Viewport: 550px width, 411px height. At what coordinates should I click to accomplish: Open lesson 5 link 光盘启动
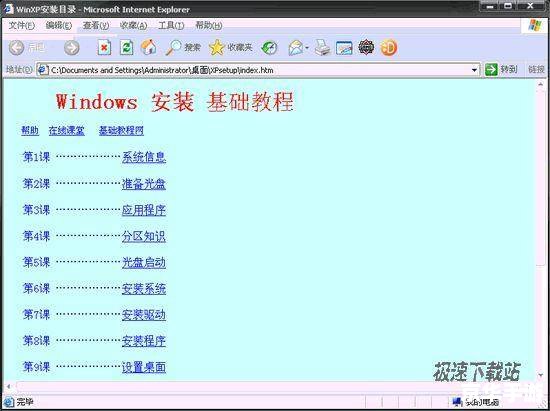[x=144, y=262]
